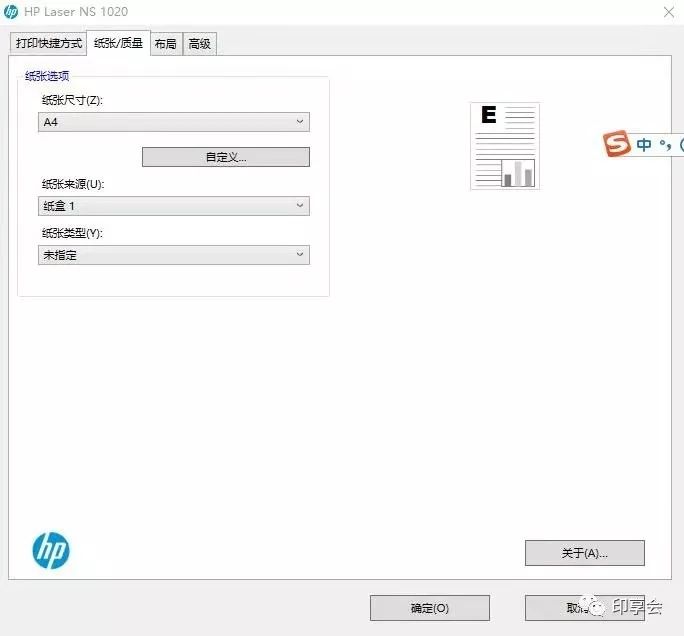Toggle the Sogou punctuation mode icon
The image size is (684, 636).
[x=666, y=144]
